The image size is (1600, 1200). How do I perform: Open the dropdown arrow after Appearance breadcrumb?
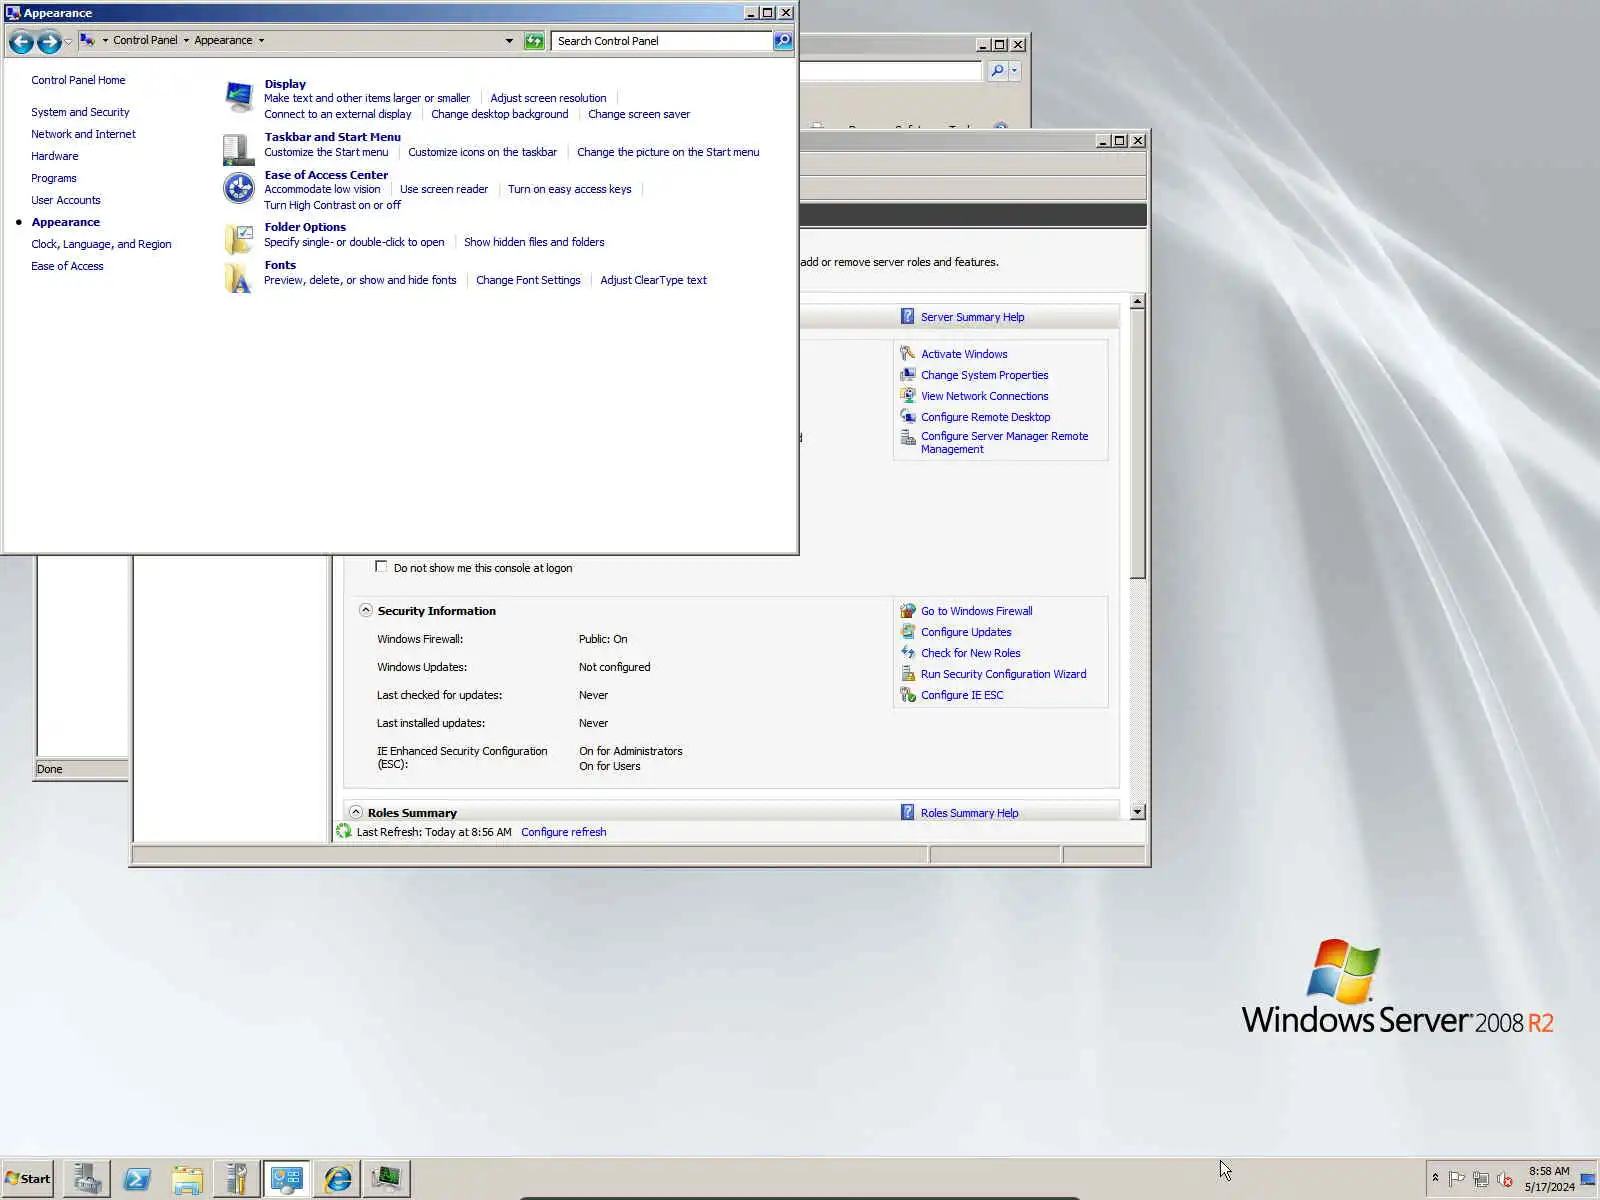click(261, 41)
